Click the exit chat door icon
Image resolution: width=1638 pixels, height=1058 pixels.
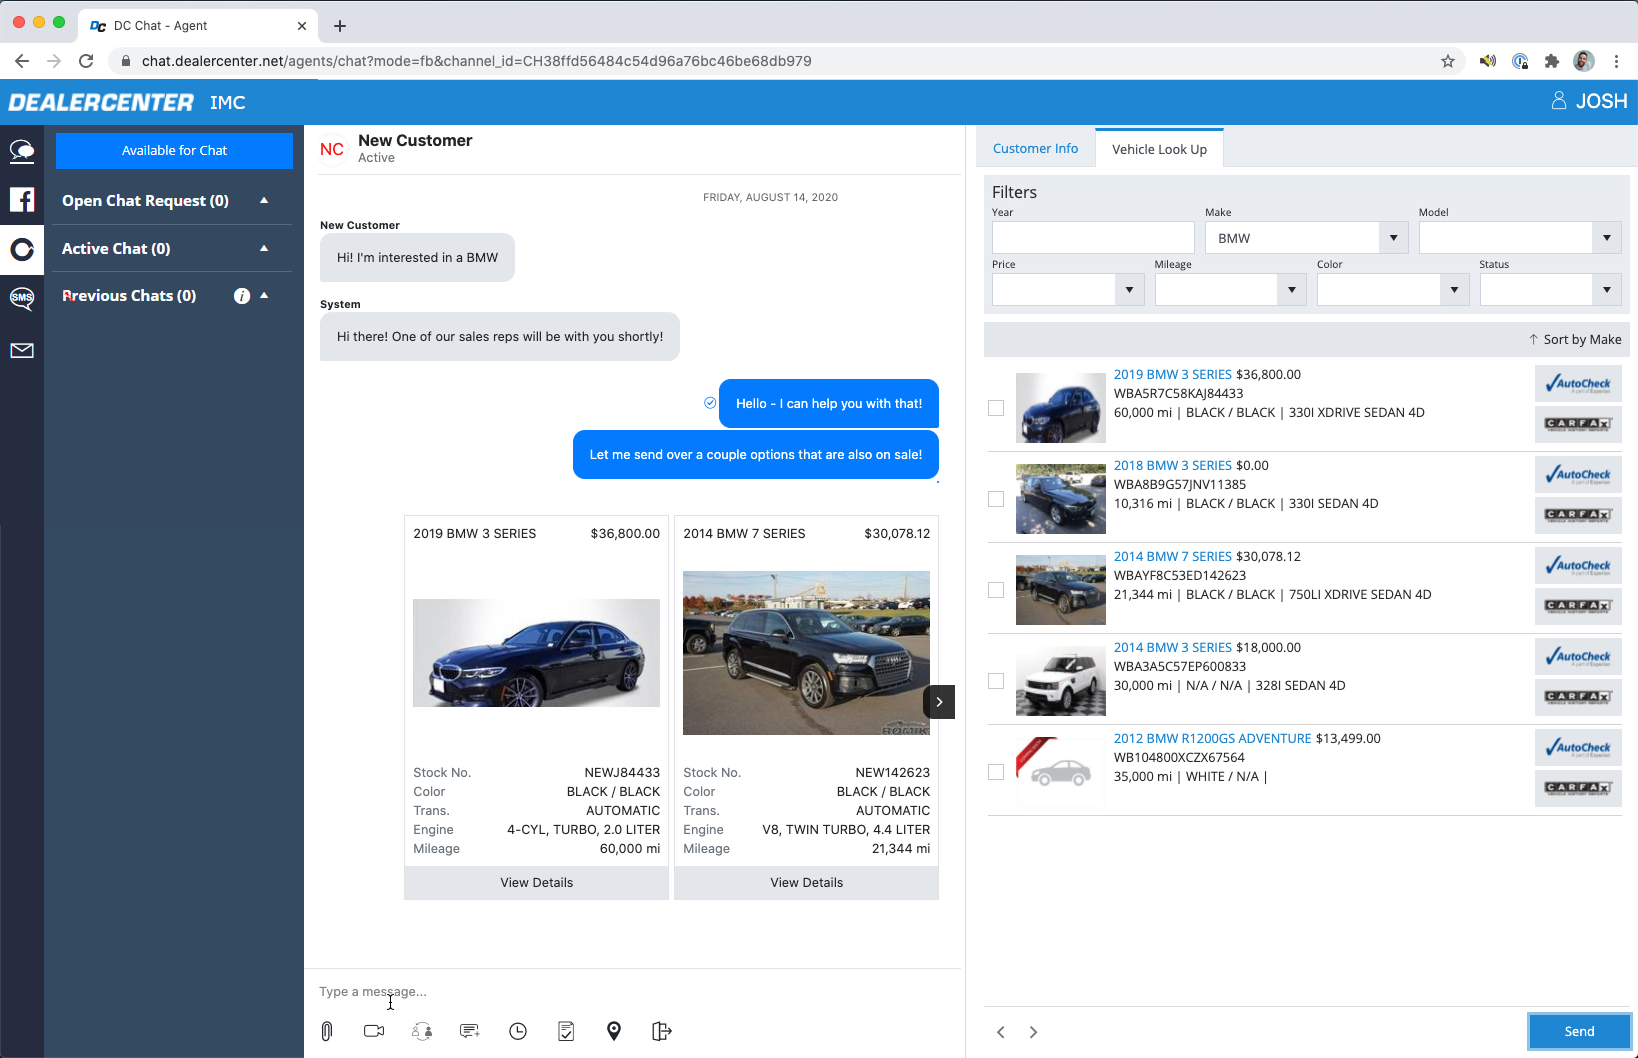point(662,1031)
